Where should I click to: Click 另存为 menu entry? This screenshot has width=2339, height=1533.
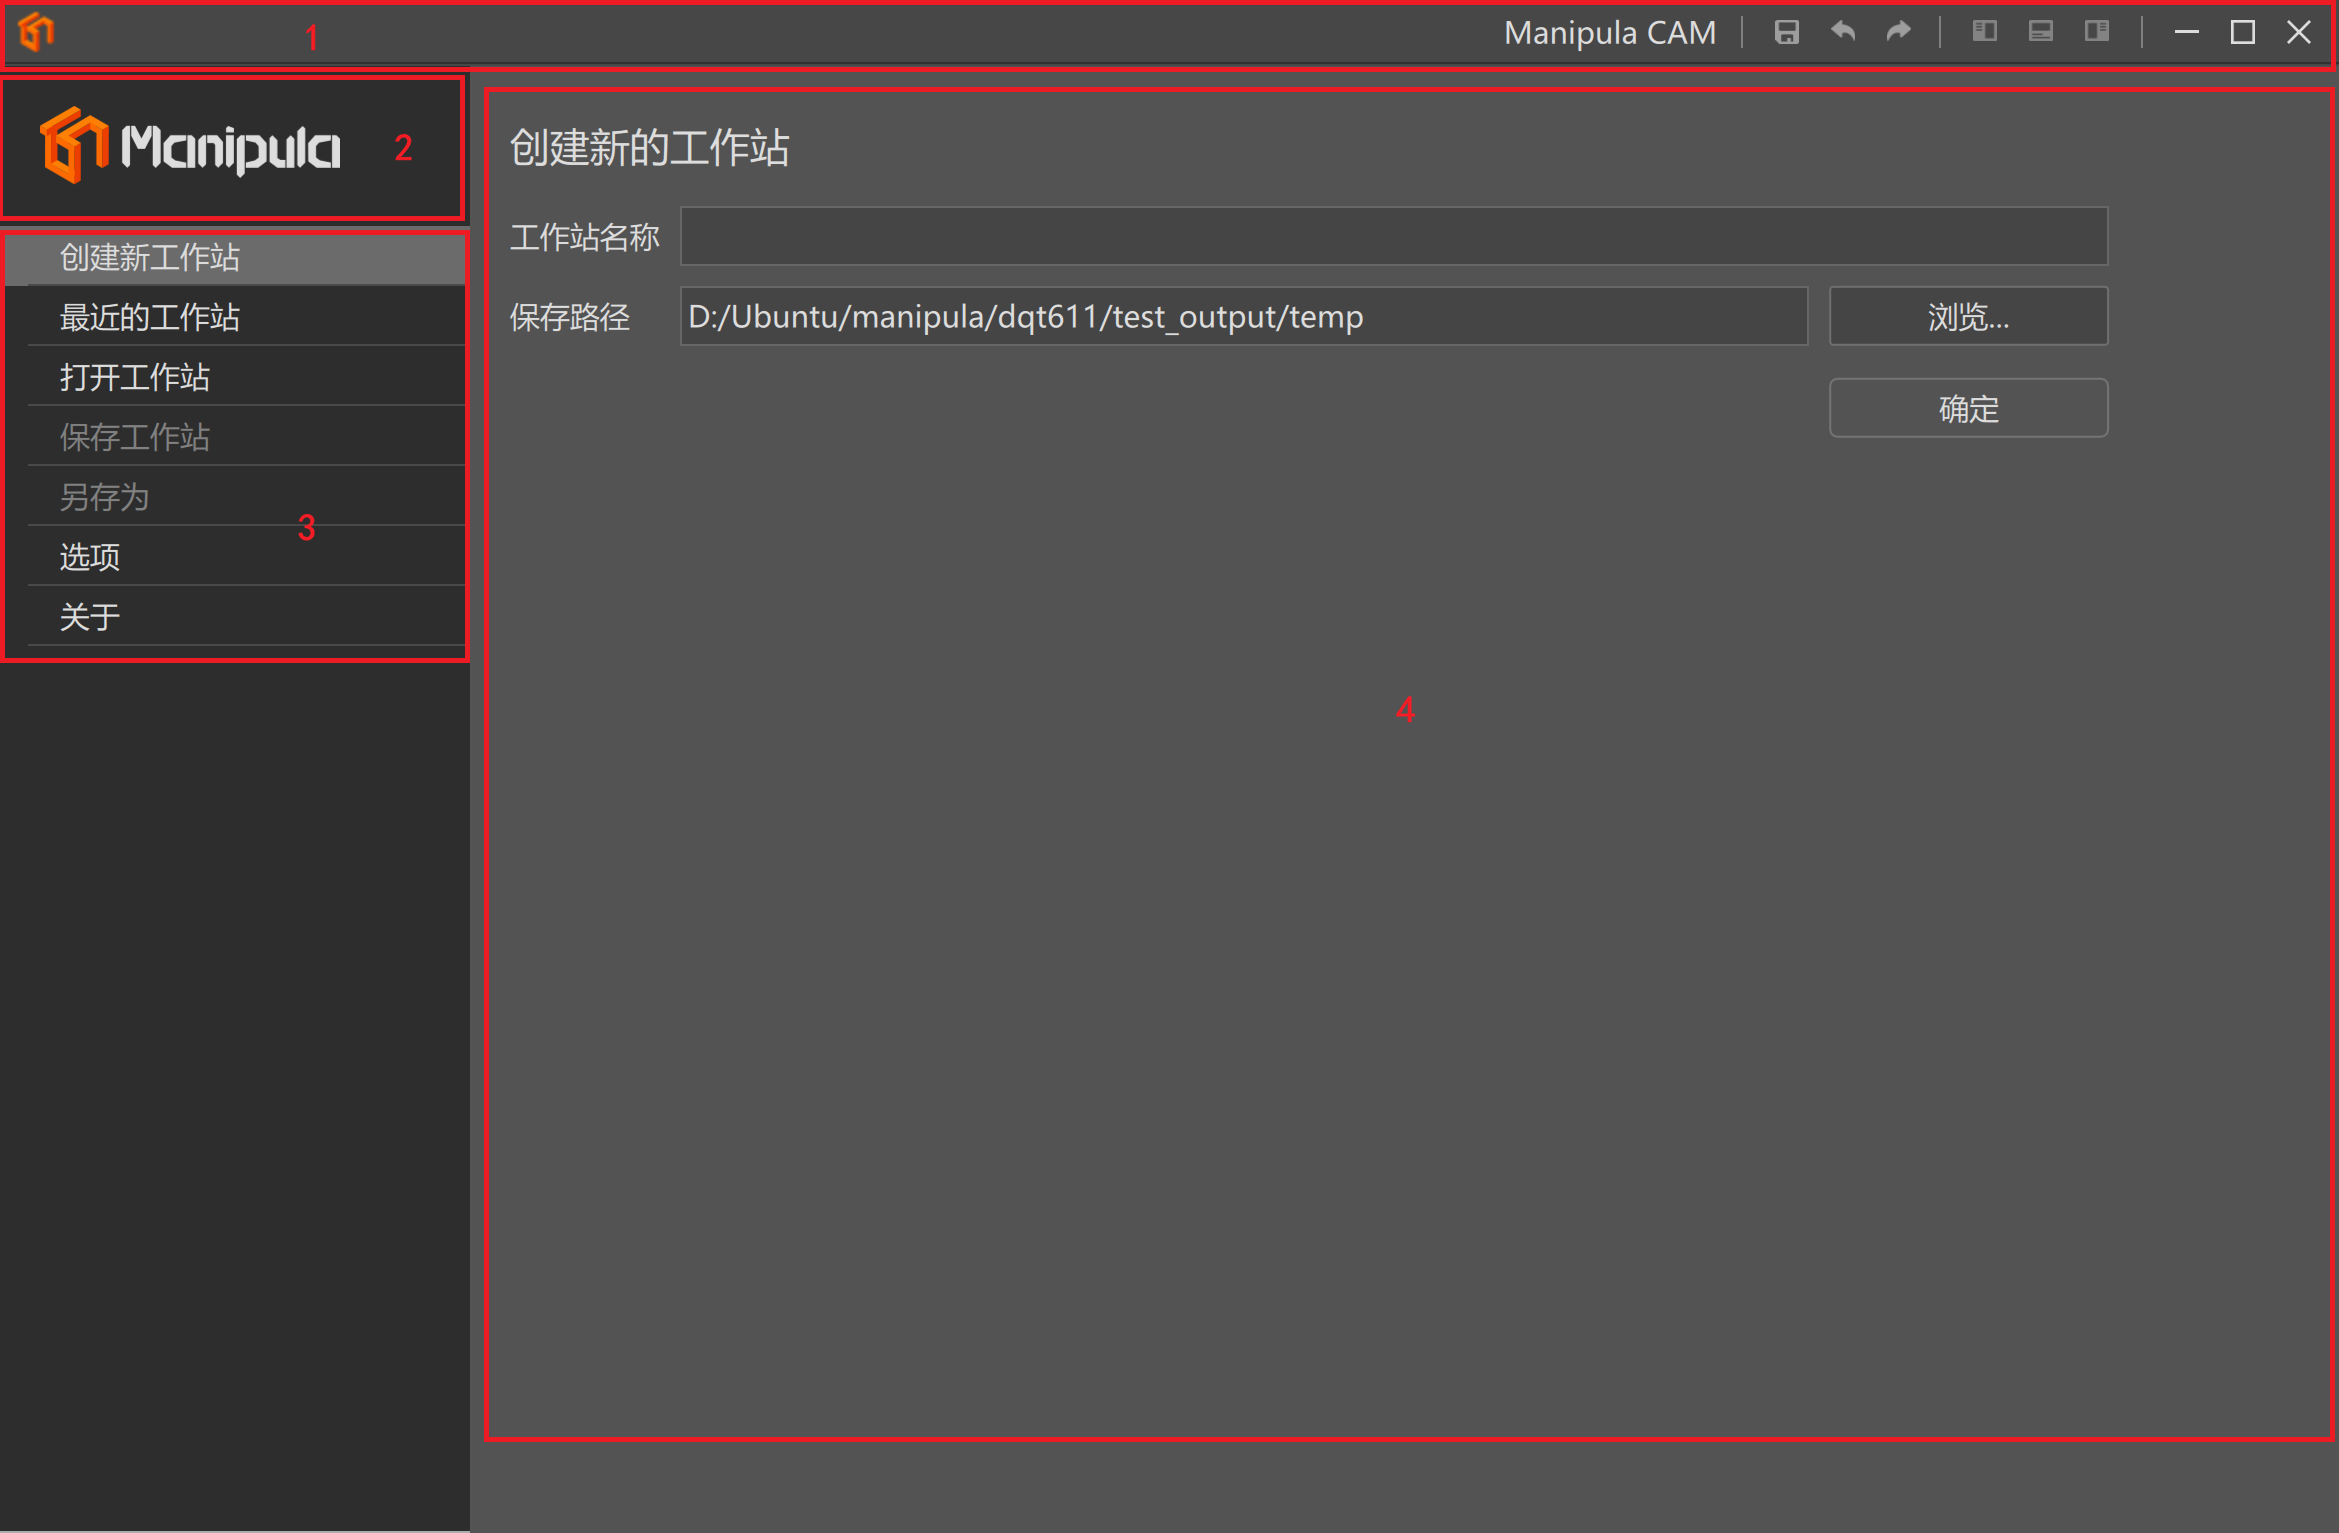click(236, 497)
